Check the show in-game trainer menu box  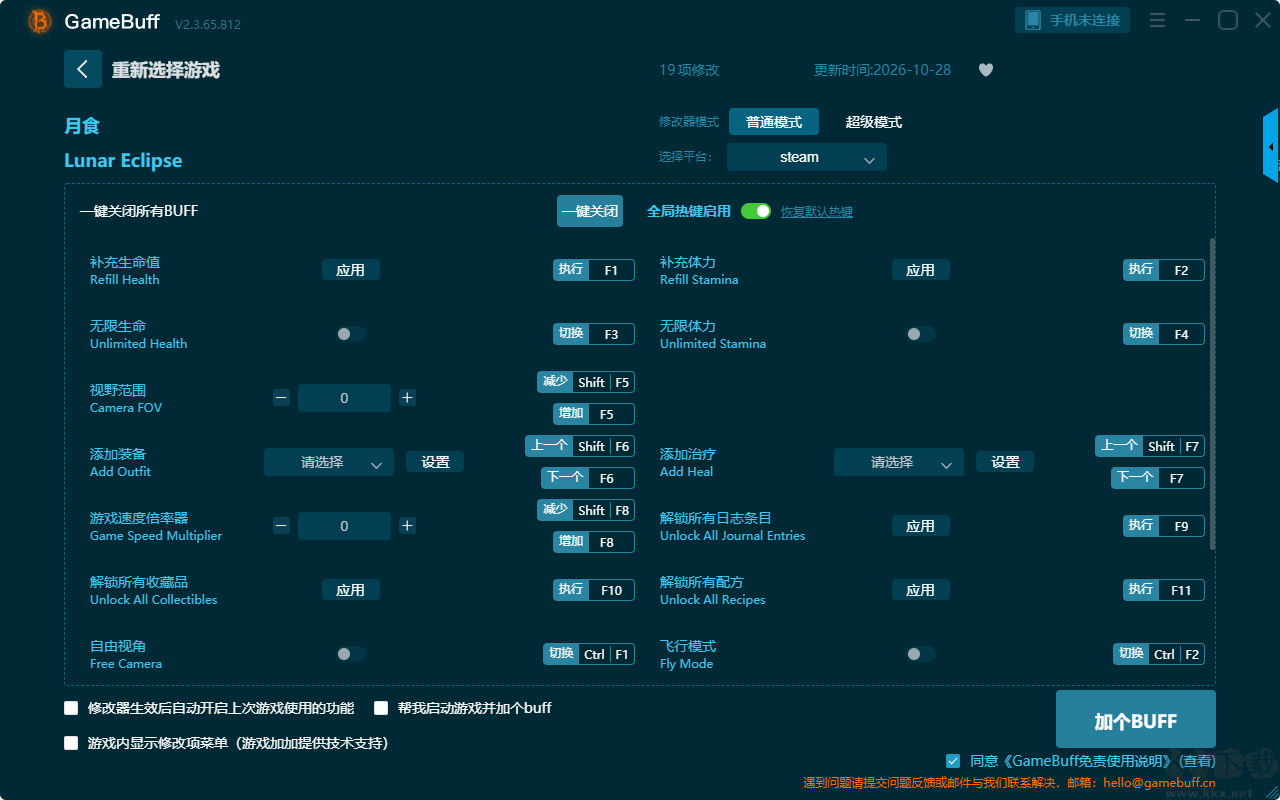point(71,743)
